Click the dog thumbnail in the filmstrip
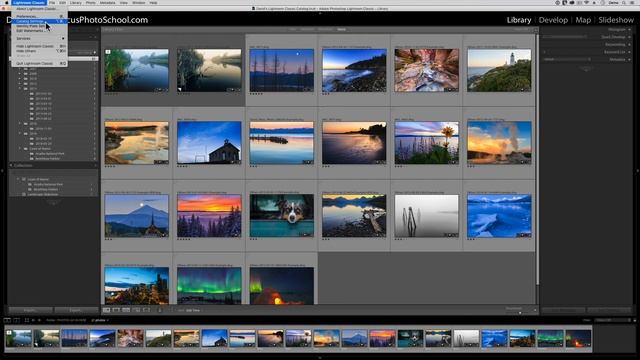The height and width of the screenshot is (360, 640). coord(410,339)
